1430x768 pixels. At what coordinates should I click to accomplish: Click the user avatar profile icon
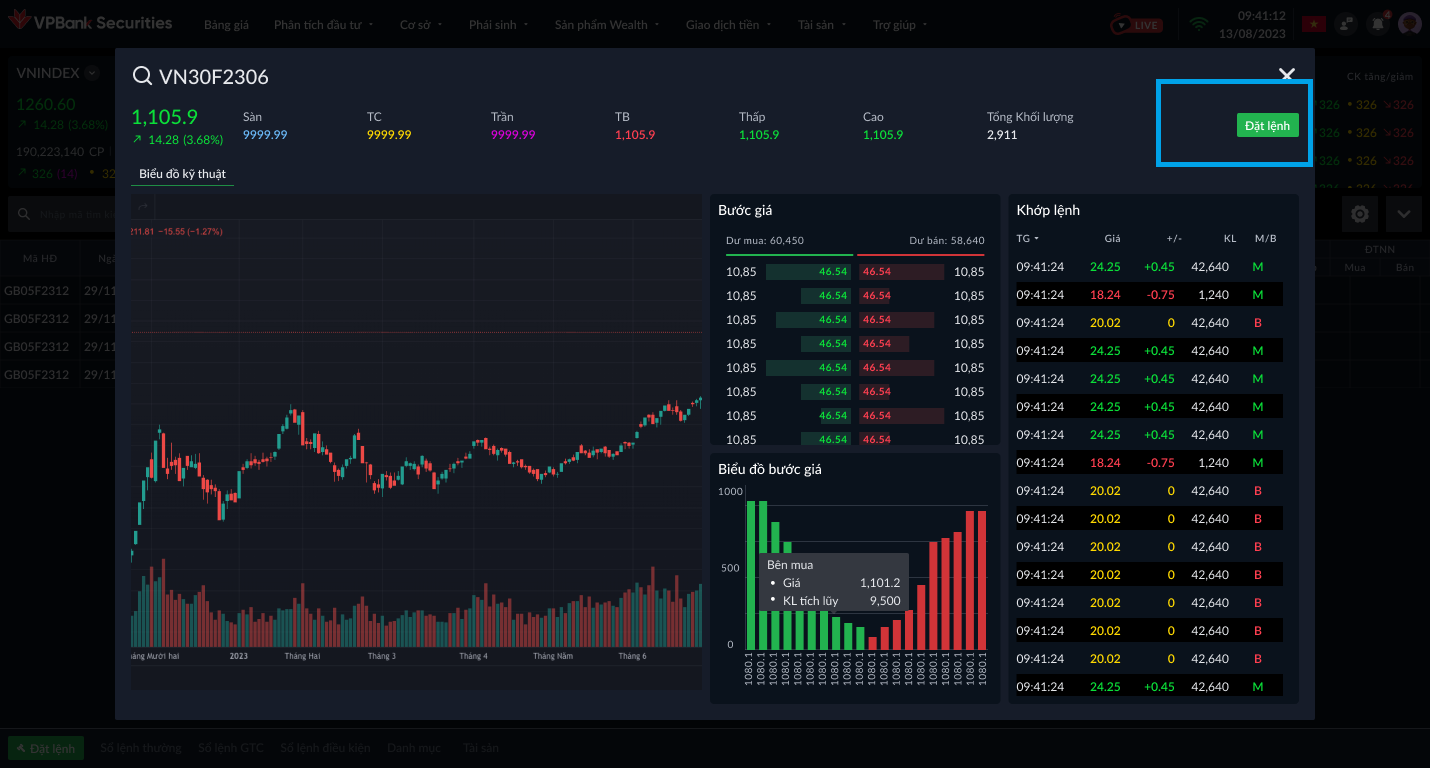(1410, 24)
